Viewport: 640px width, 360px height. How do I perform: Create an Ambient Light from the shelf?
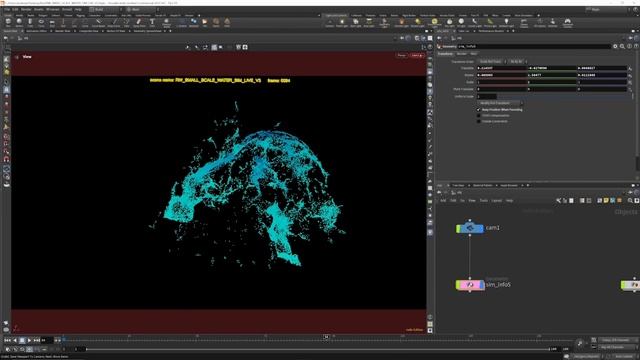pos(506,22)
